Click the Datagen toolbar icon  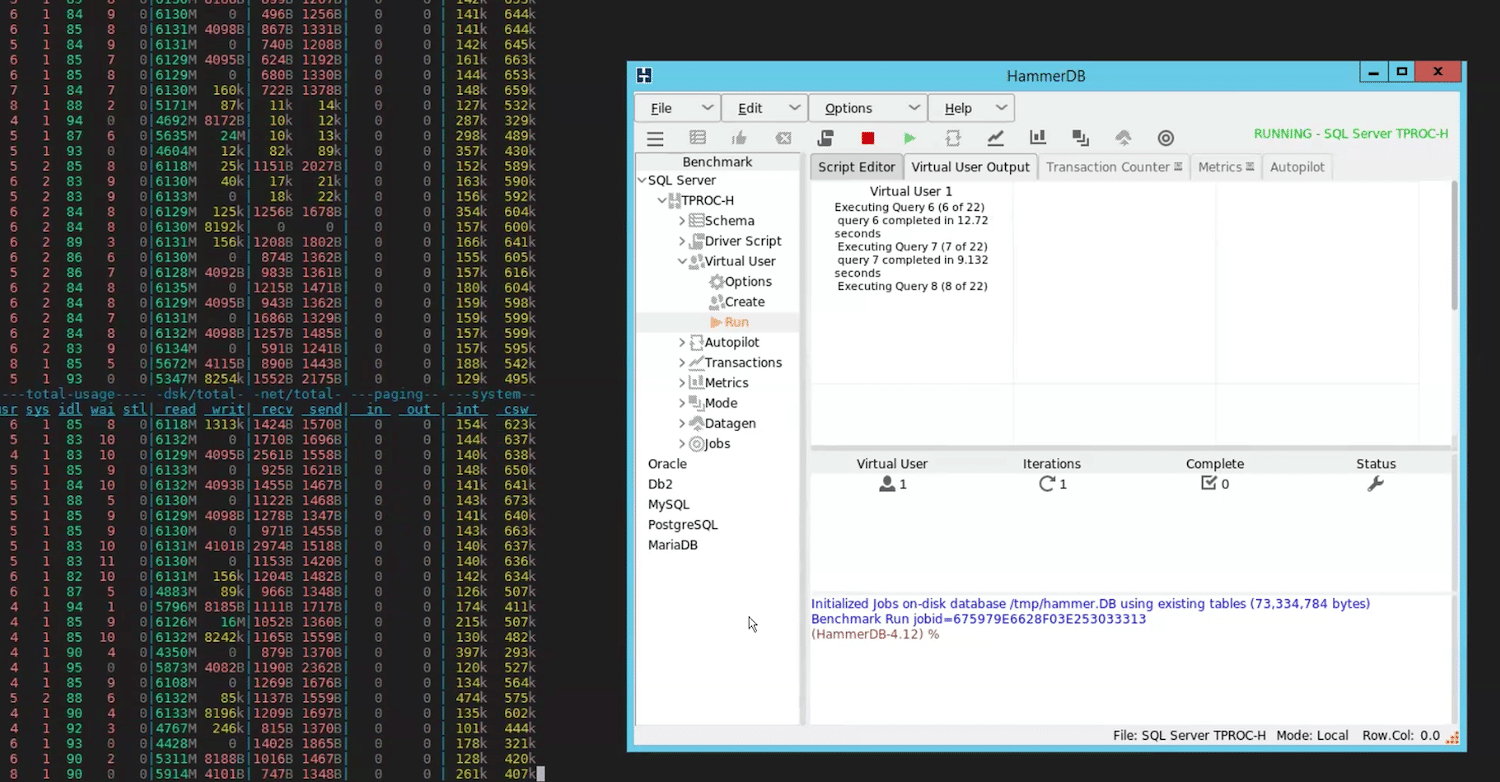pos(1123,138)
